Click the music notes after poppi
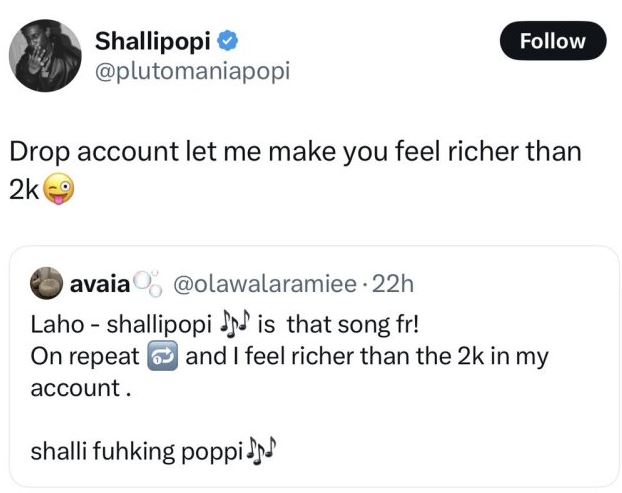 (x=261, y=450)
